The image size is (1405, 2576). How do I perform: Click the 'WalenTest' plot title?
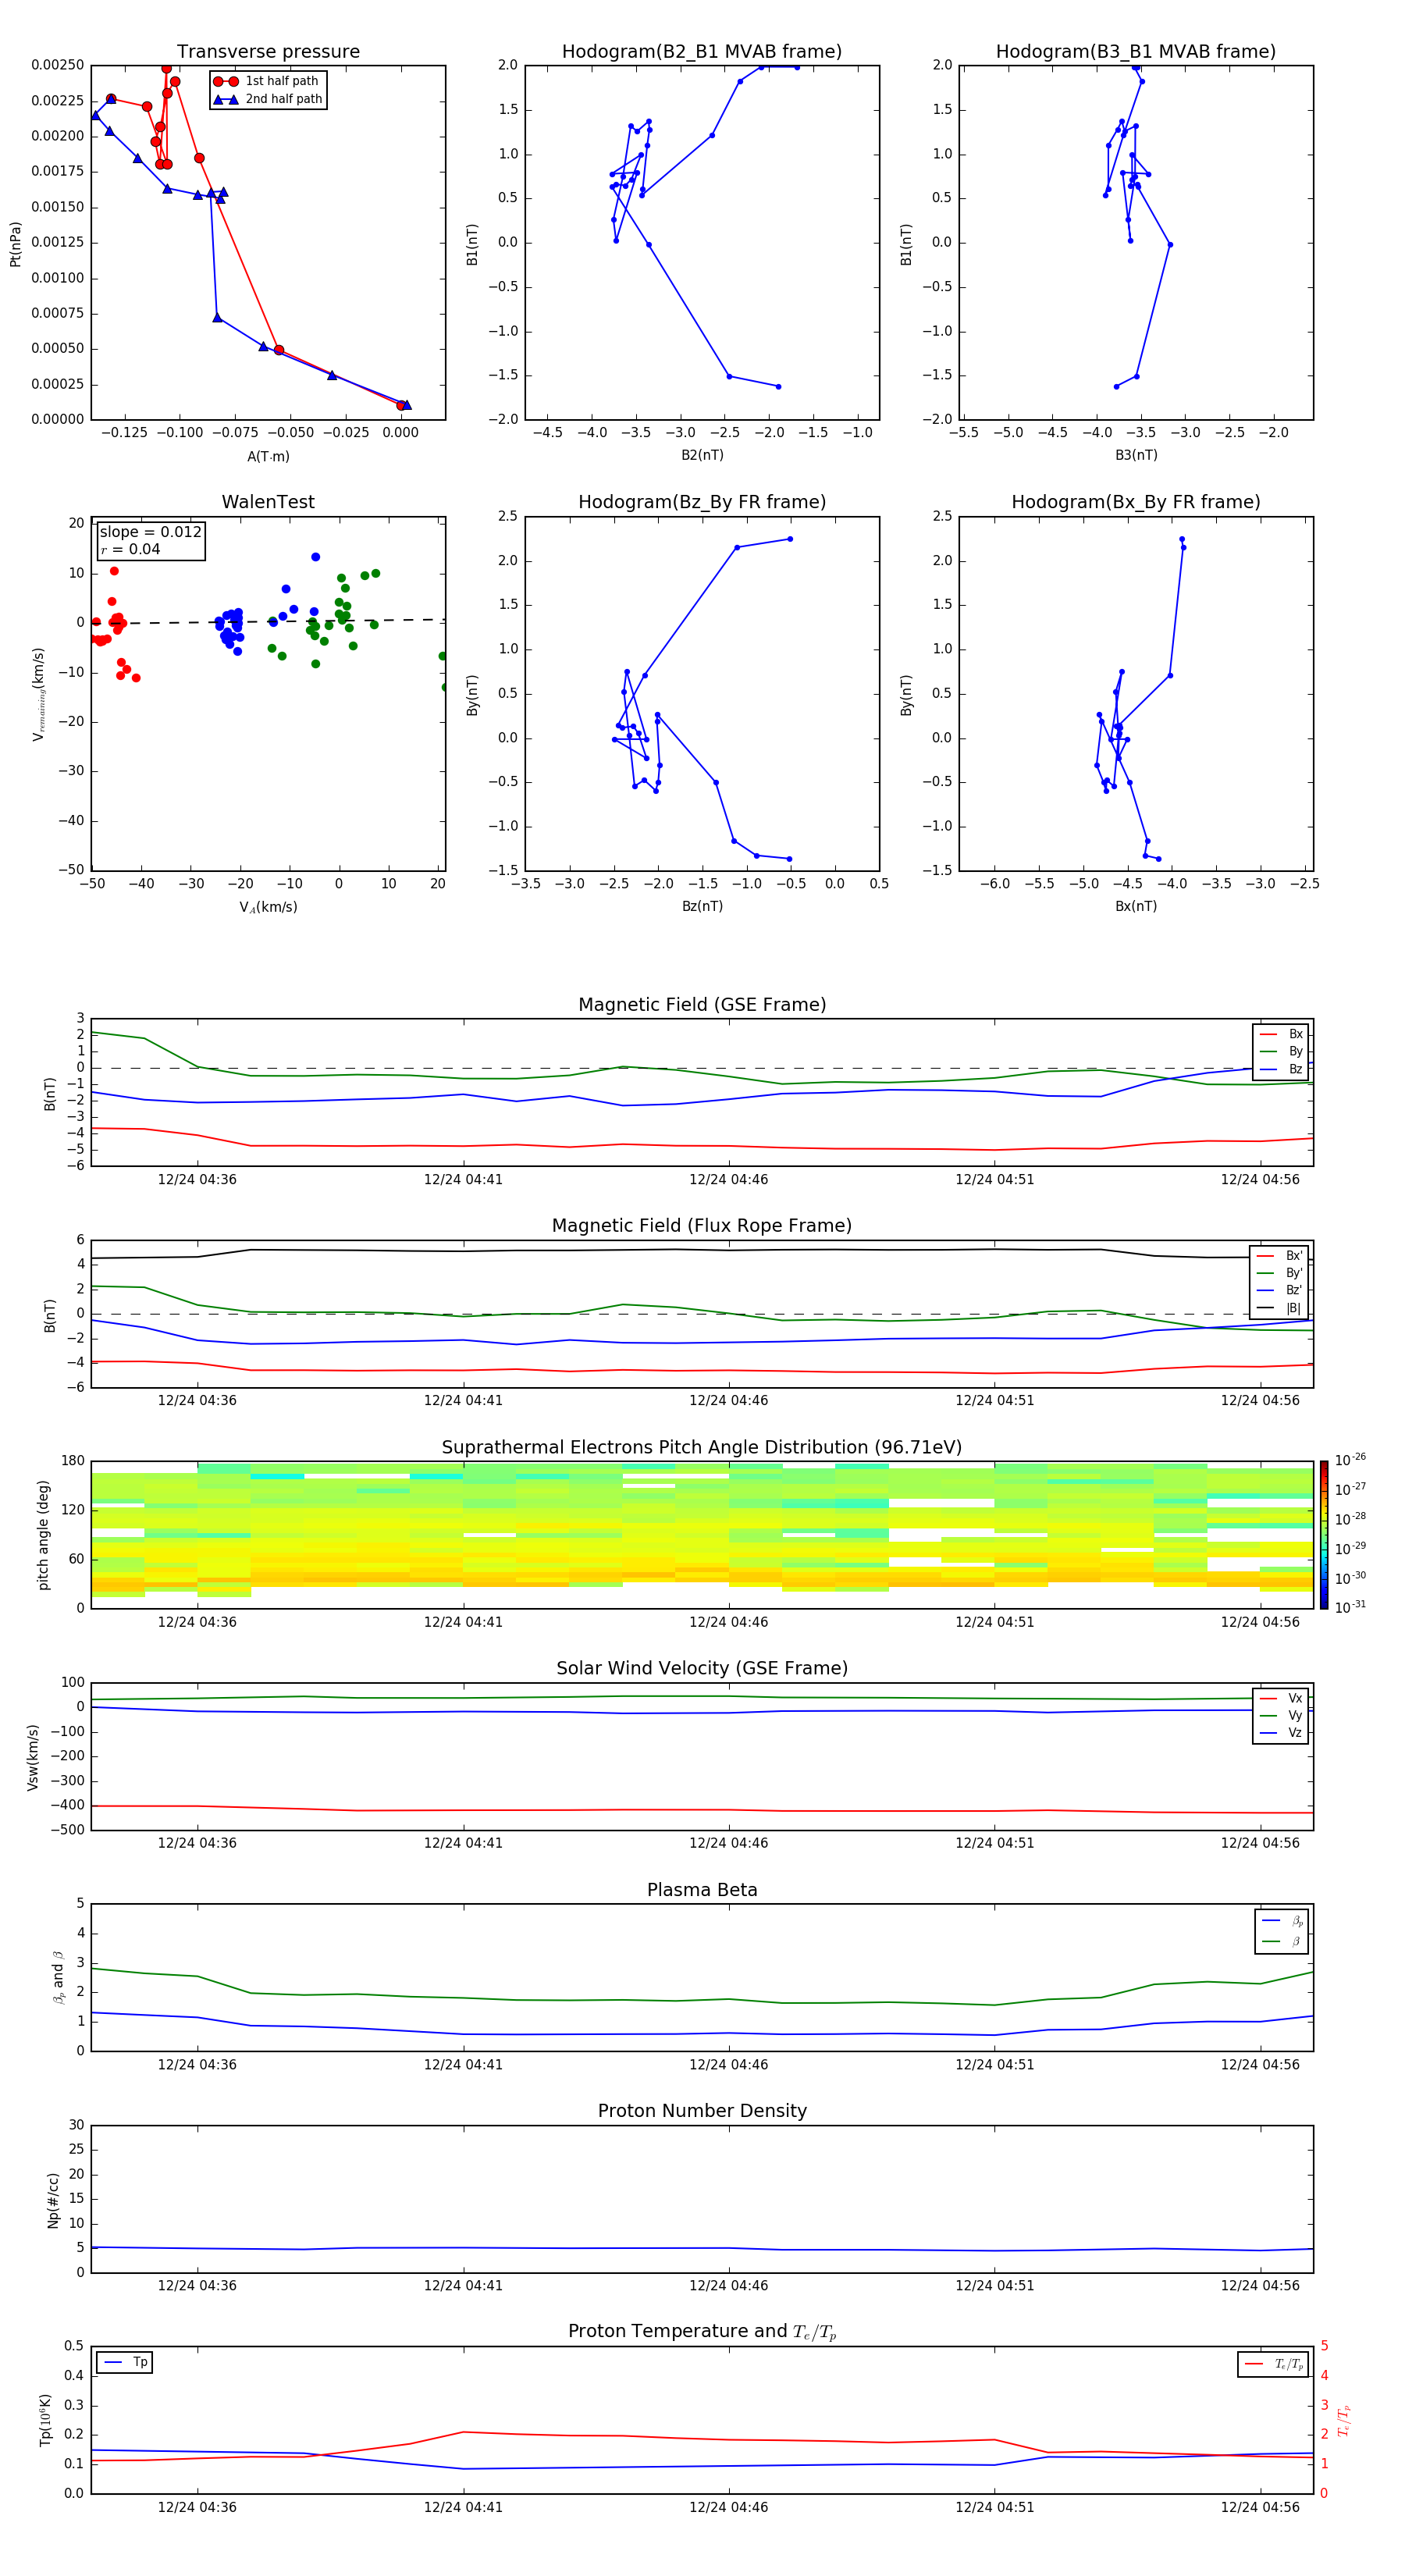268,502
